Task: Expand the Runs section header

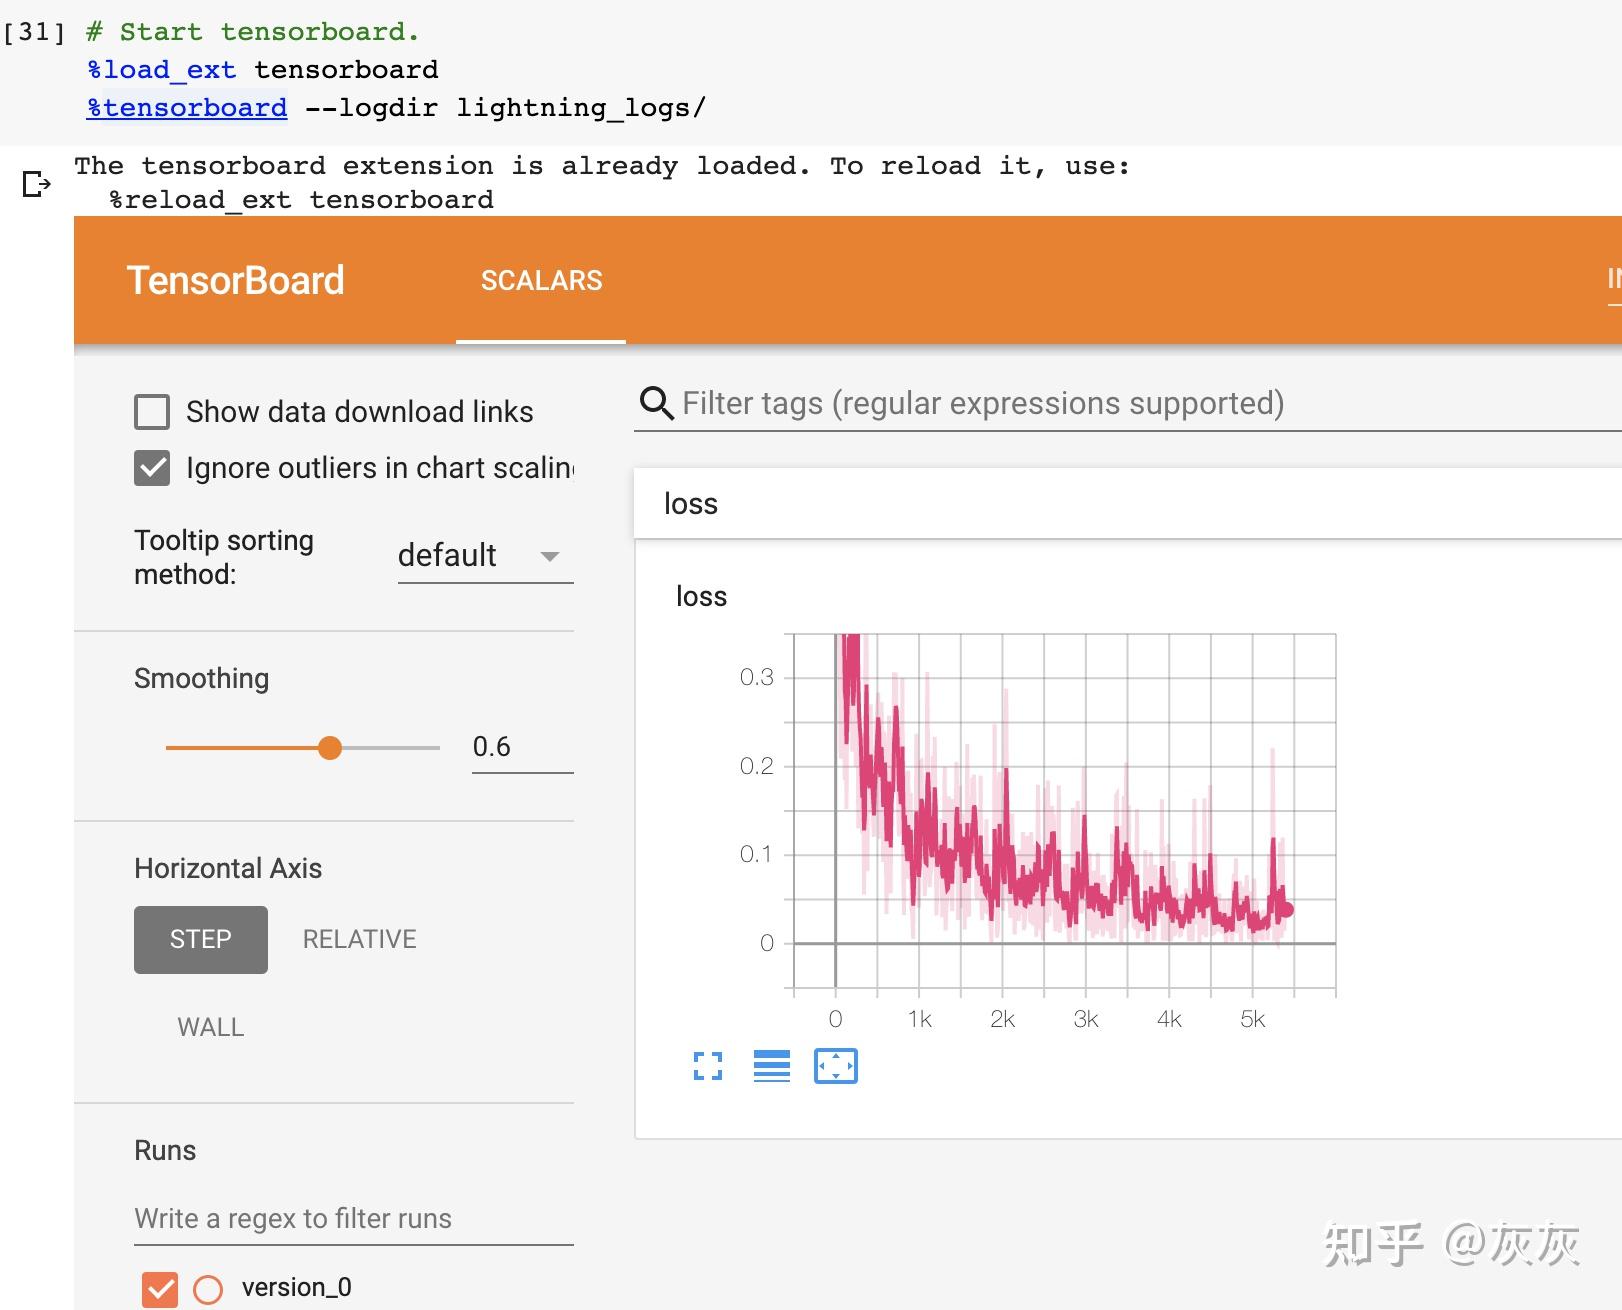Action: [x=164, y=1150]
